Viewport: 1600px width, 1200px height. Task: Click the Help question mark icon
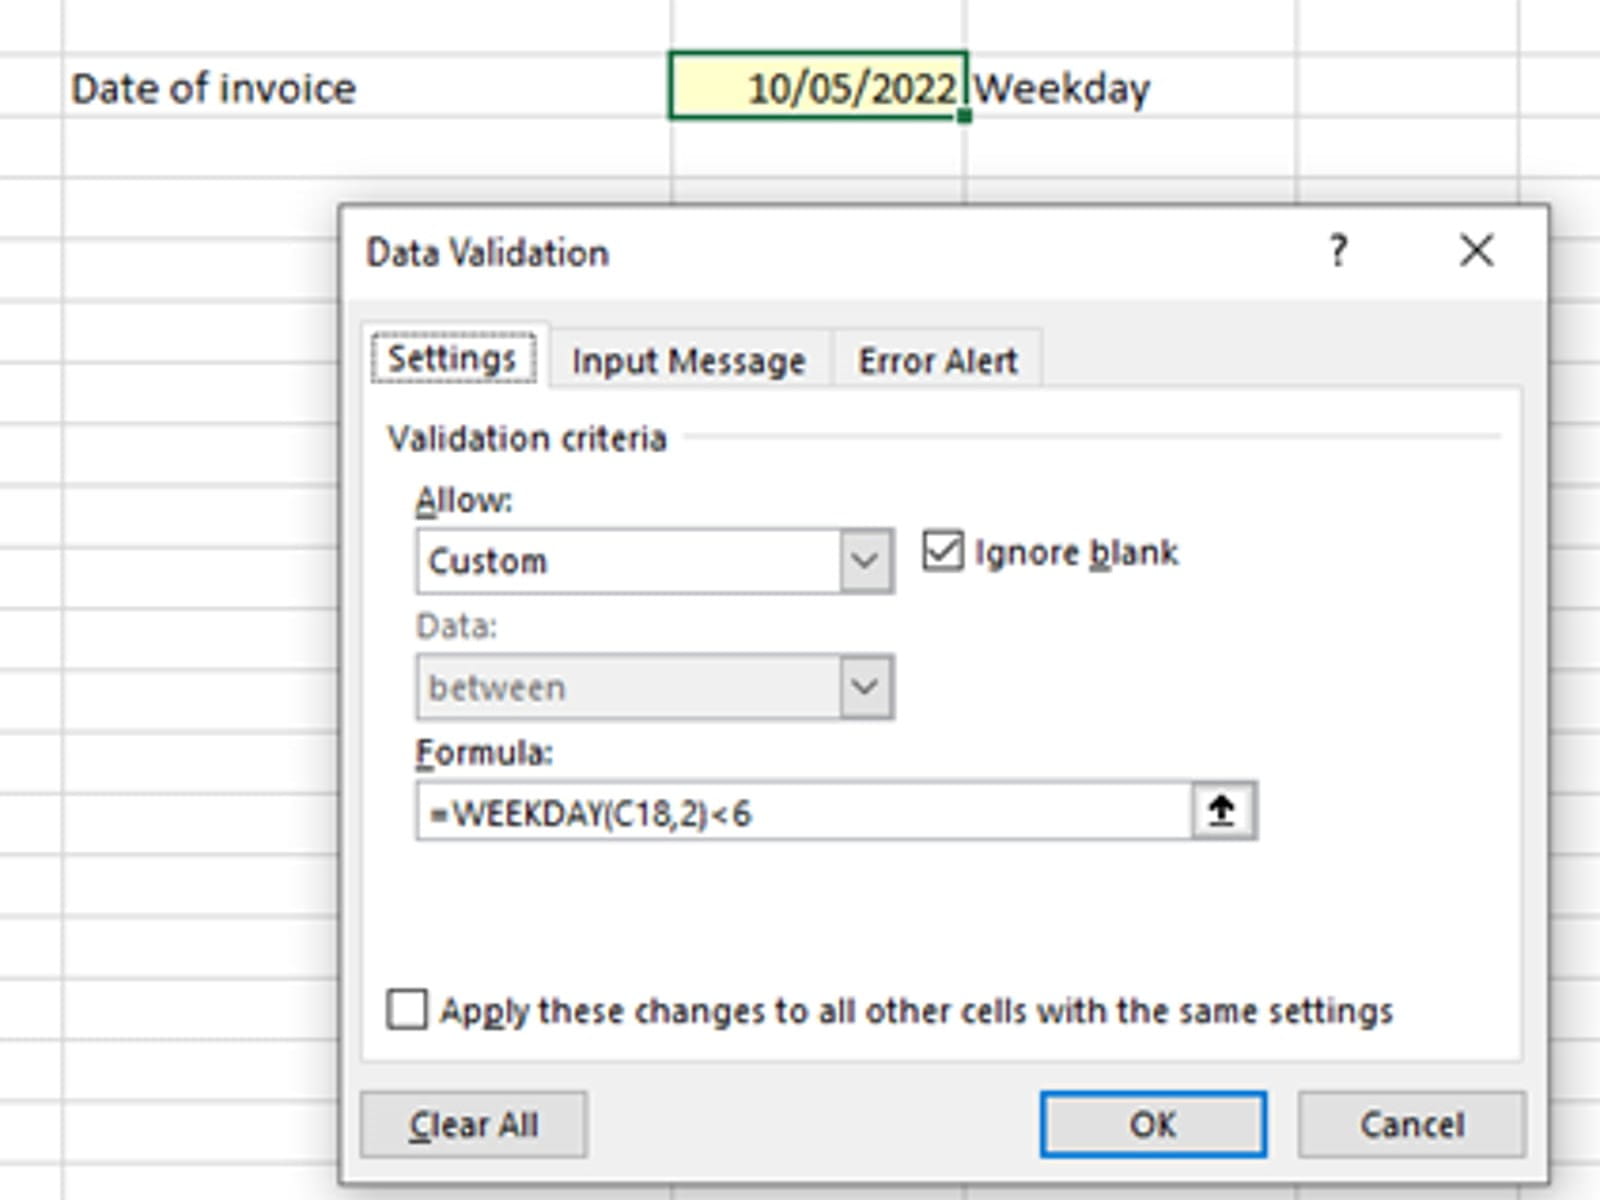[x=1338, y=251]
